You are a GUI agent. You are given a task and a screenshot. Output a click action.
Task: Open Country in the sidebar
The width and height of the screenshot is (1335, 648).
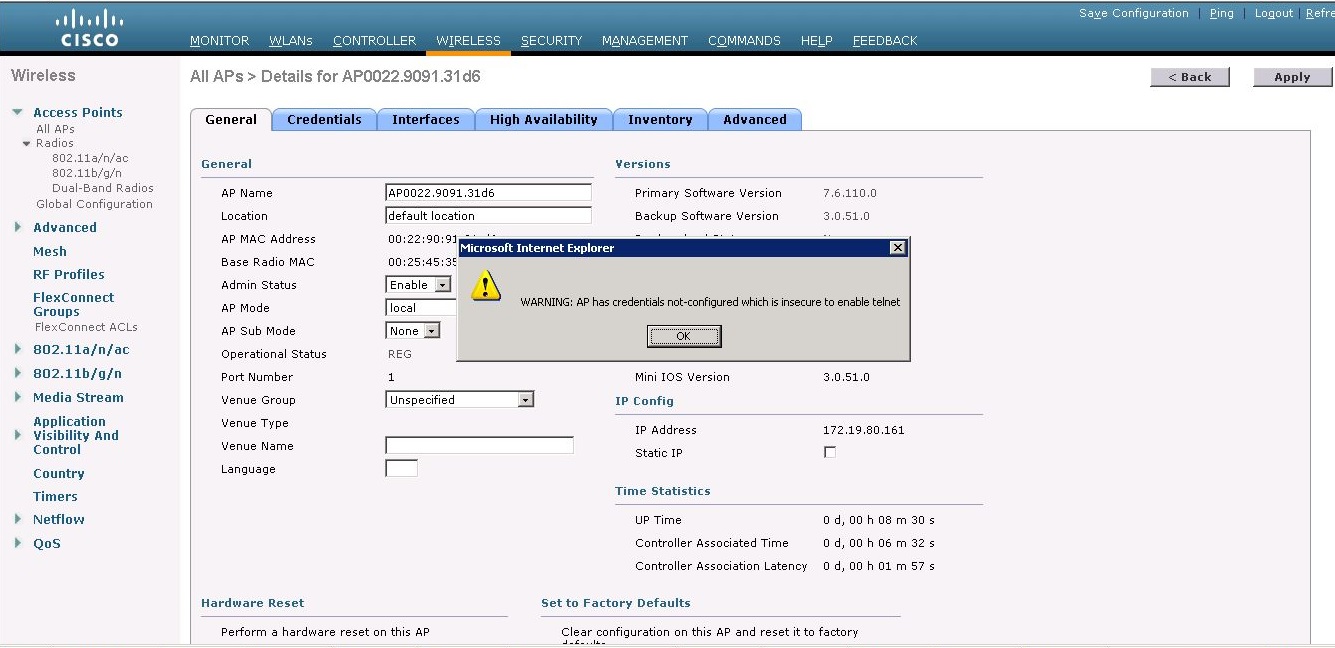[59, 473]
